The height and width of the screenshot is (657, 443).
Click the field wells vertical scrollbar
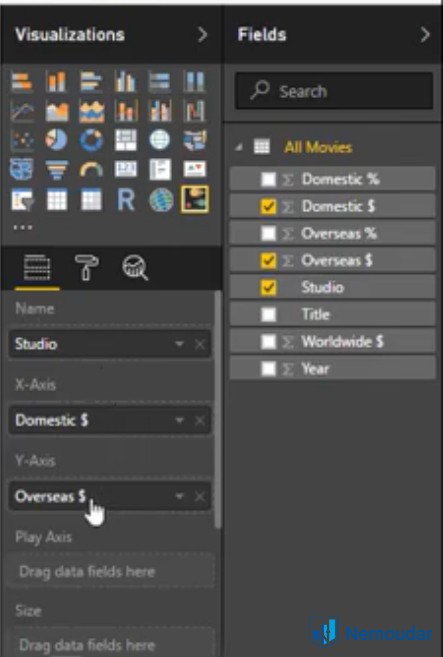218,409
